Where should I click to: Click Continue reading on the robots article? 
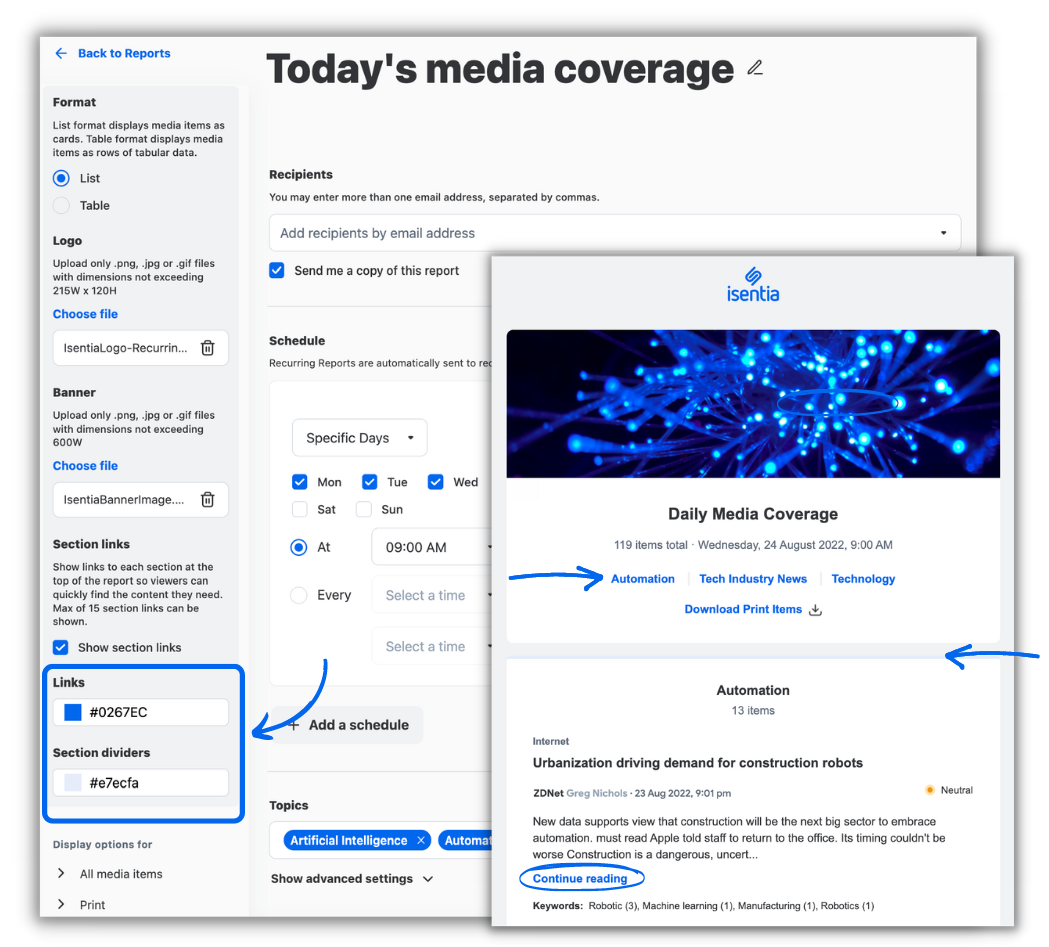[x=580, y=879]
